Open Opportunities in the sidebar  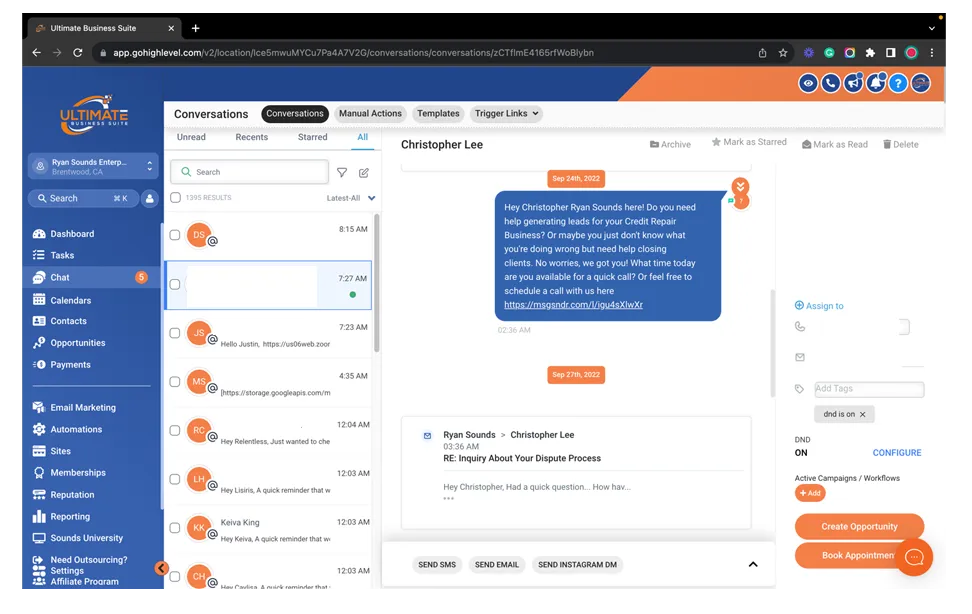[x=77, y=342]
